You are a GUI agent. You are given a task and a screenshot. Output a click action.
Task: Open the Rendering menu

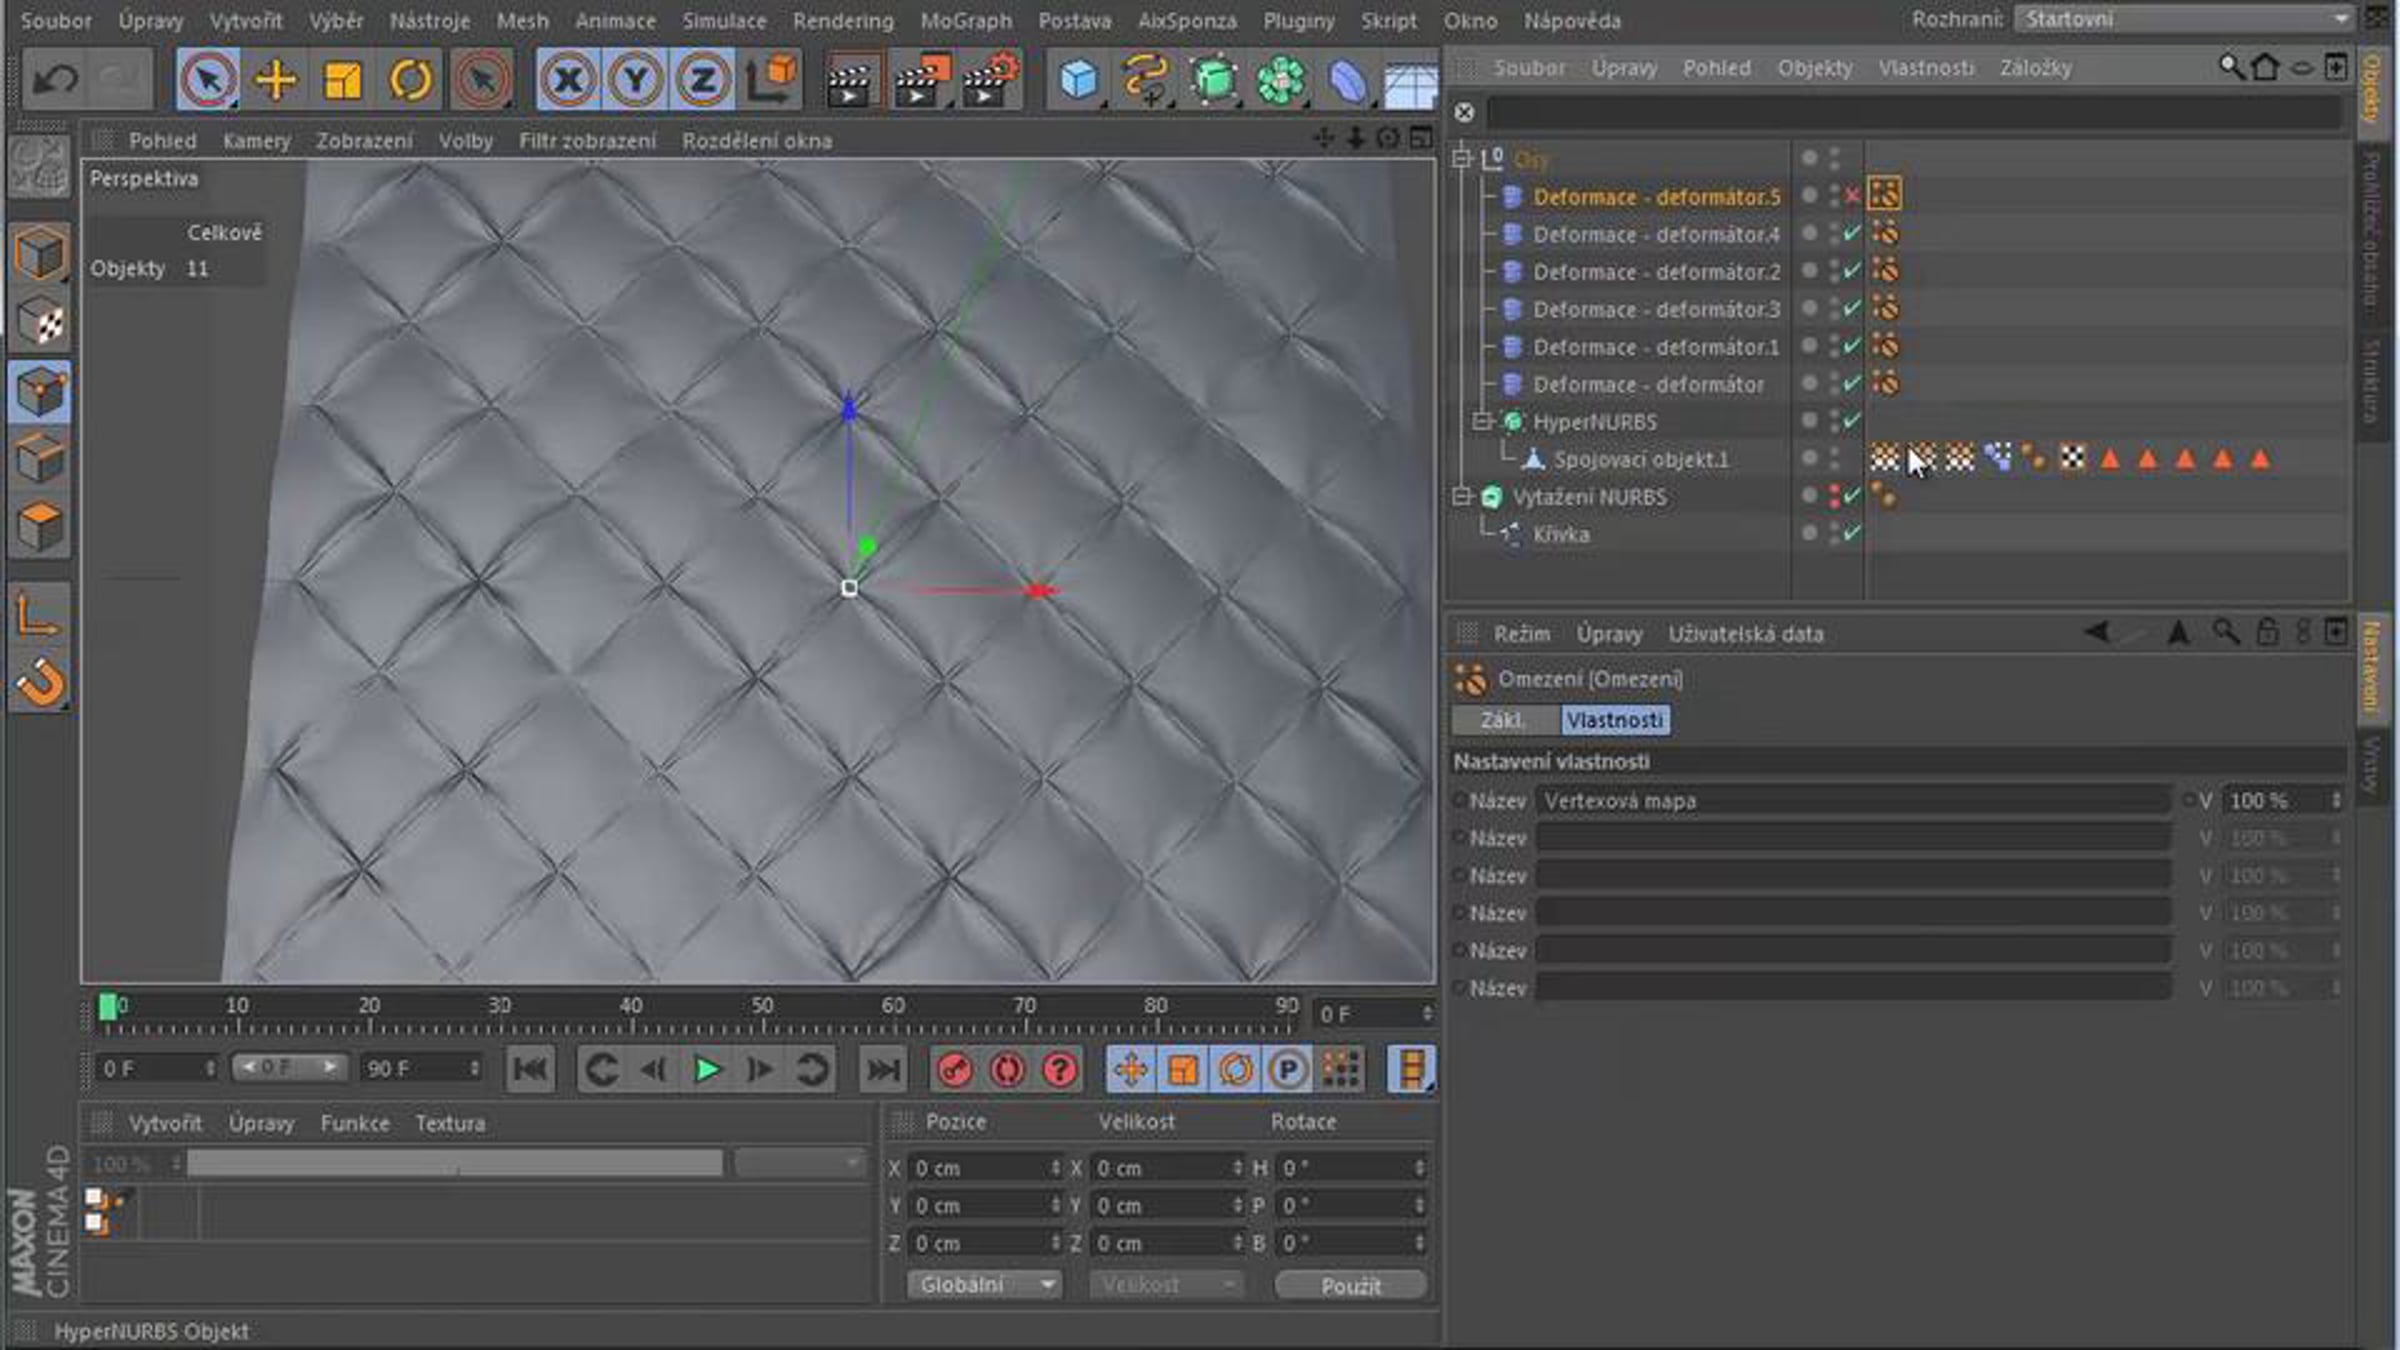point(842,20)
